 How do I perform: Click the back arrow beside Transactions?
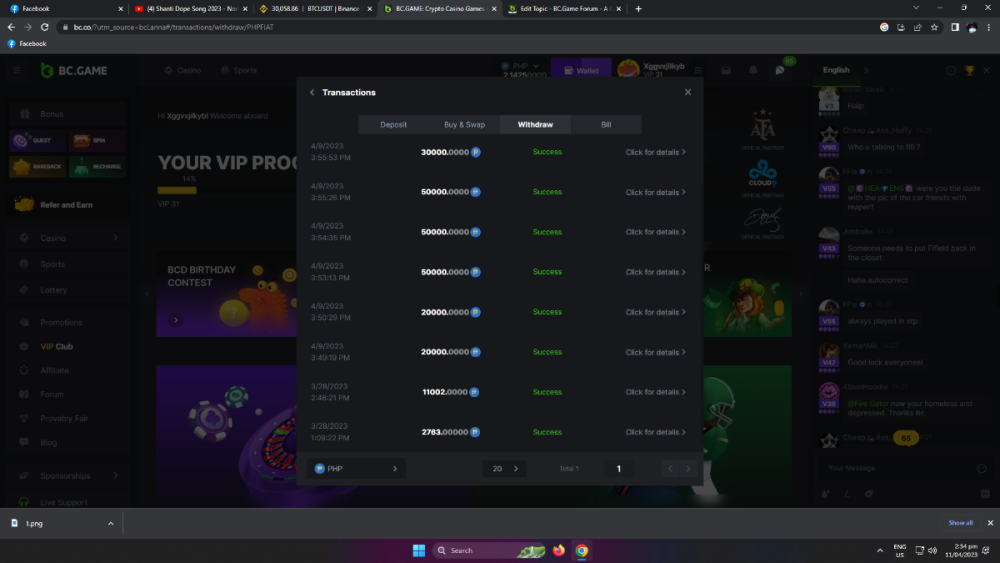(x=312, y=92)
